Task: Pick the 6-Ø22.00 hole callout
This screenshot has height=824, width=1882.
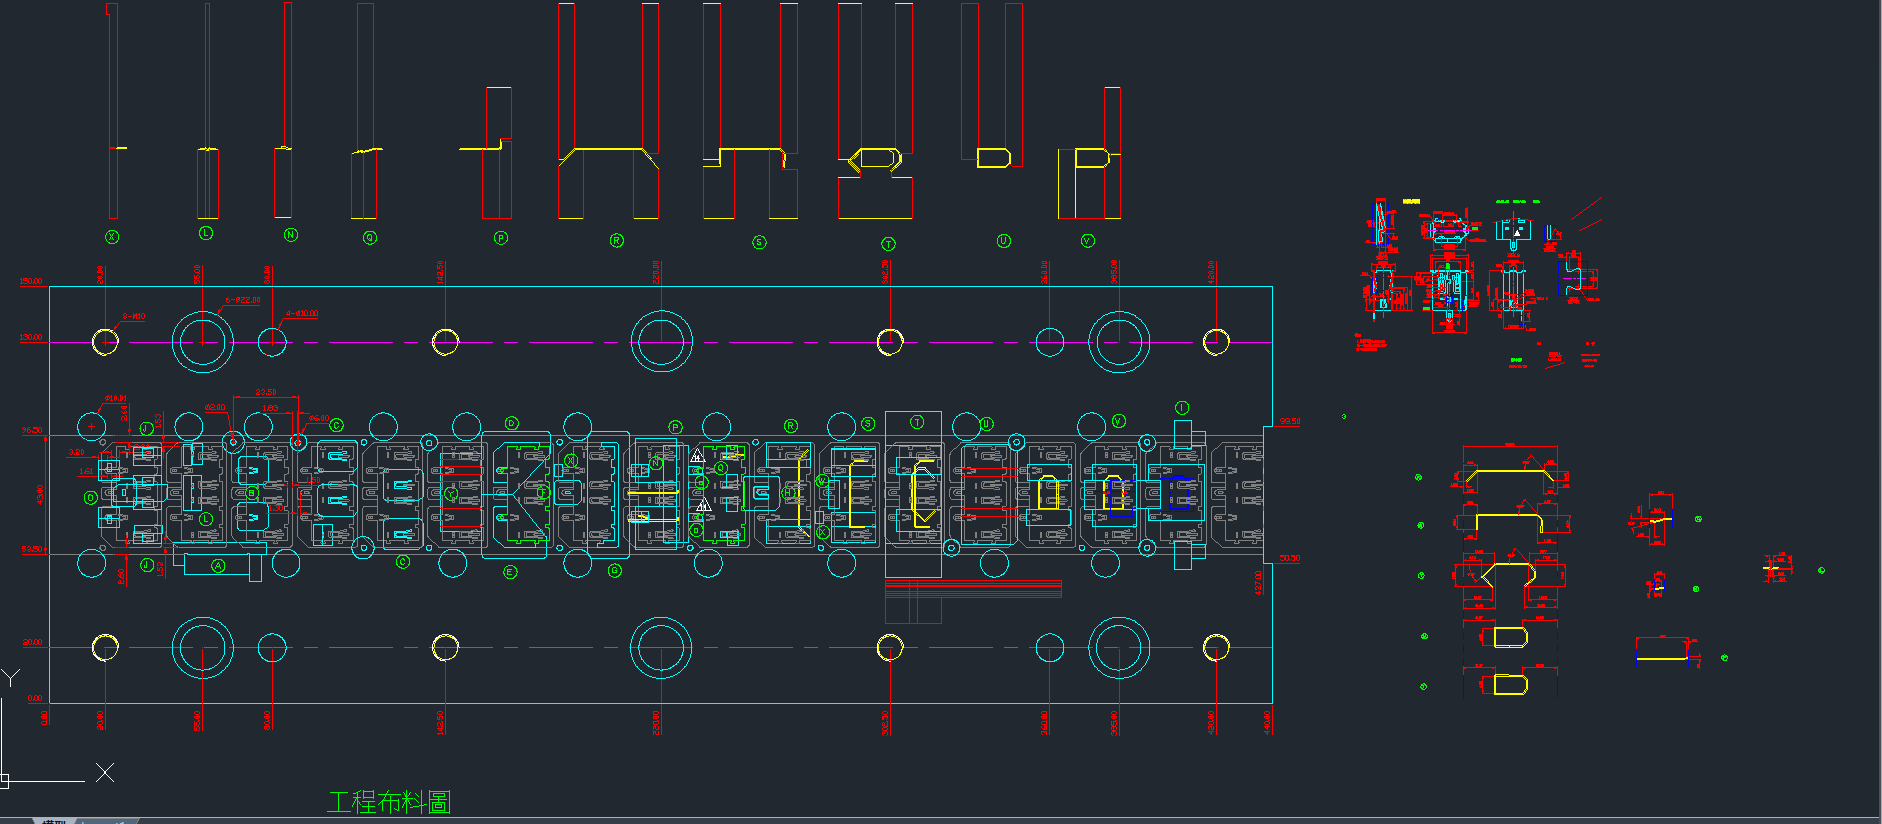Action: 242,300
